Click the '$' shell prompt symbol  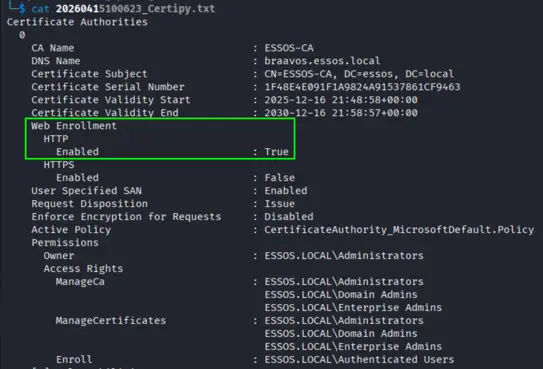point(22,9)
